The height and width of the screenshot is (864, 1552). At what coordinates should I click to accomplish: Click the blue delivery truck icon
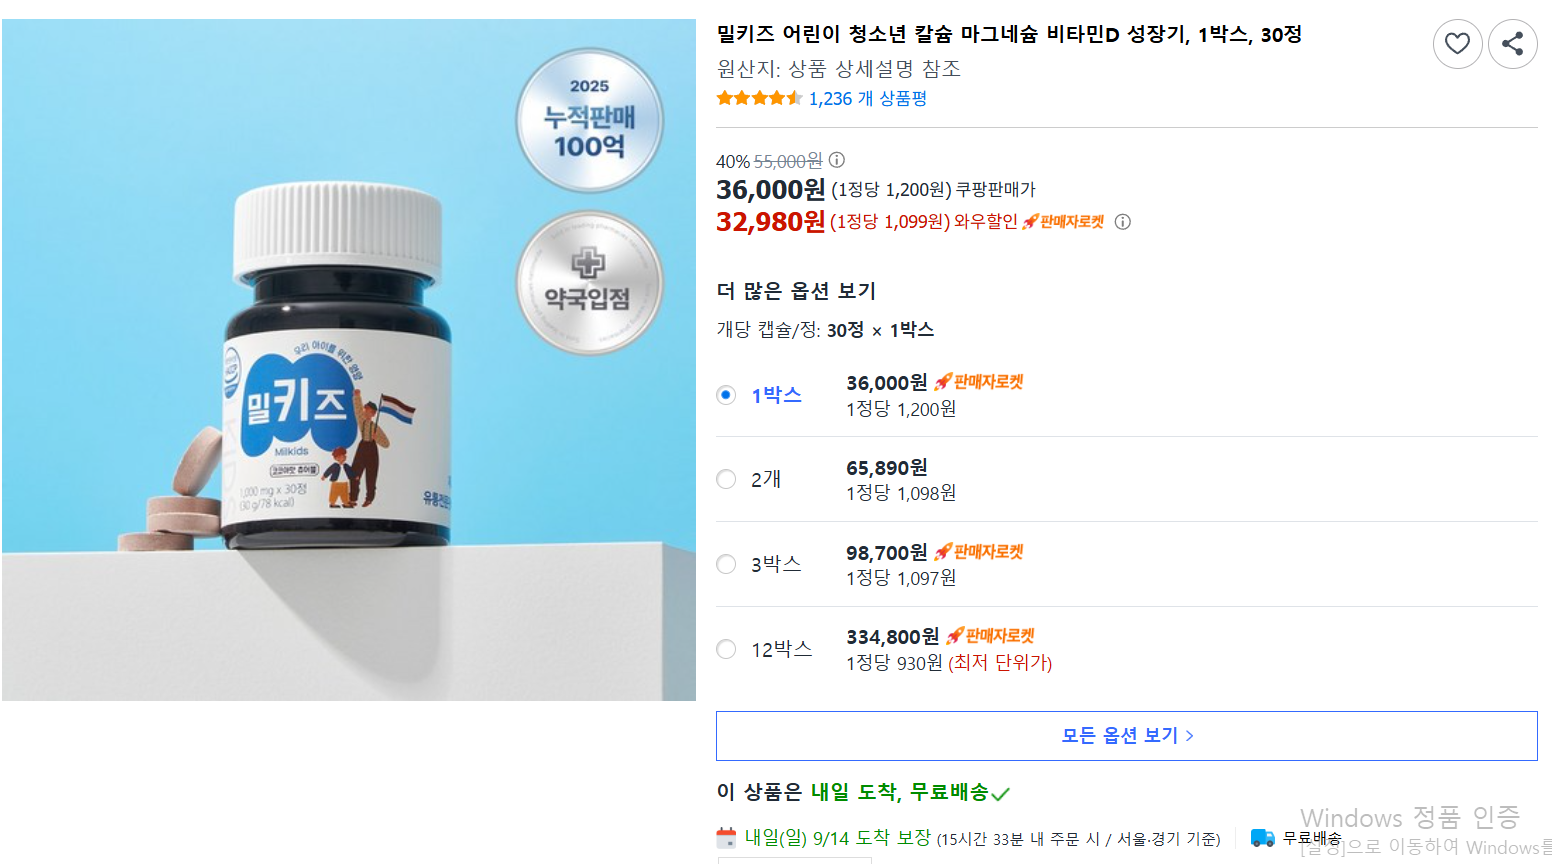coord(1263,838)
